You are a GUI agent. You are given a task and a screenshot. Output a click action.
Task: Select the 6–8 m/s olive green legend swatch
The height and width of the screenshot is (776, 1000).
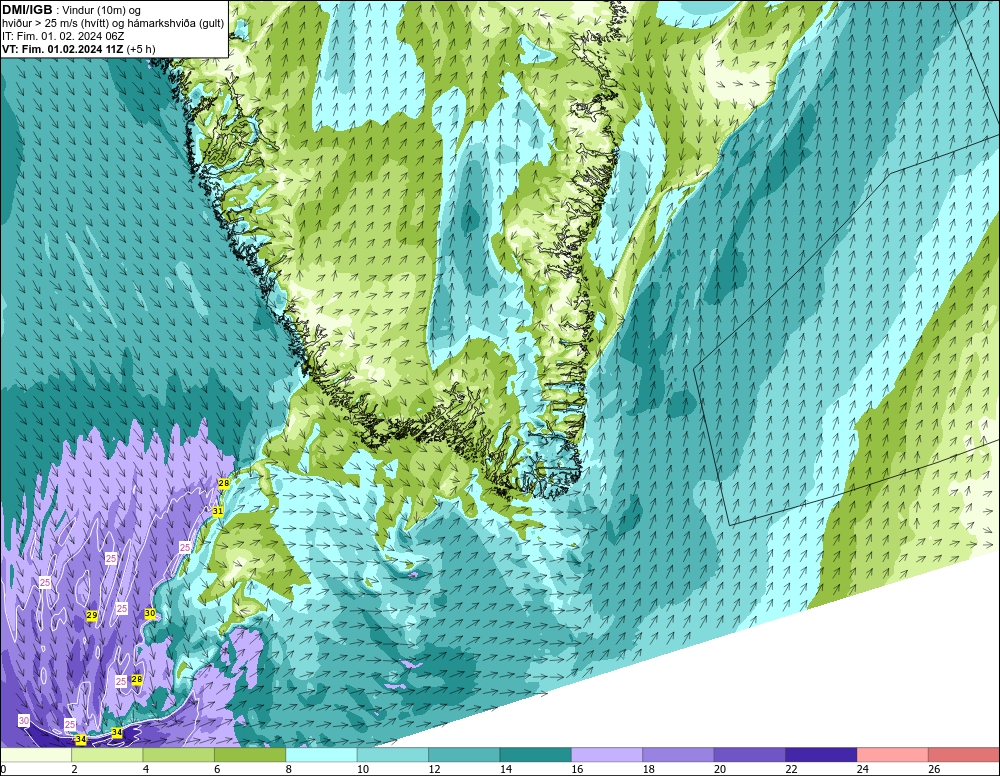coord(250,755)
